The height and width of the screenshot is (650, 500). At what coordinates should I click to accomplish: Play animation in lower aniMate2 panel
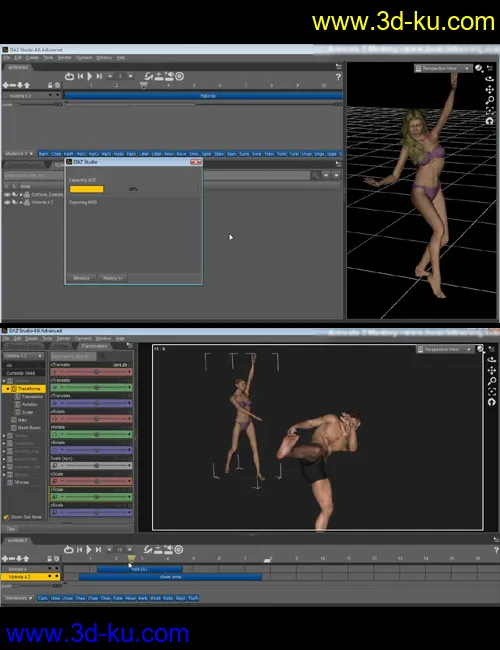(x=89, y=550)
